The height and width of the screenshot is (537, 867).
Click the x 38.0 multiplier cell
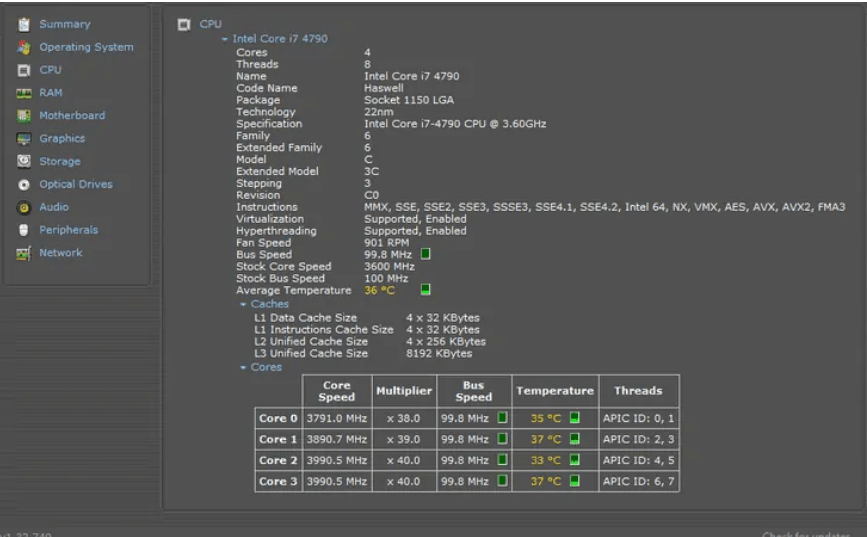click(x=404, y=419)
